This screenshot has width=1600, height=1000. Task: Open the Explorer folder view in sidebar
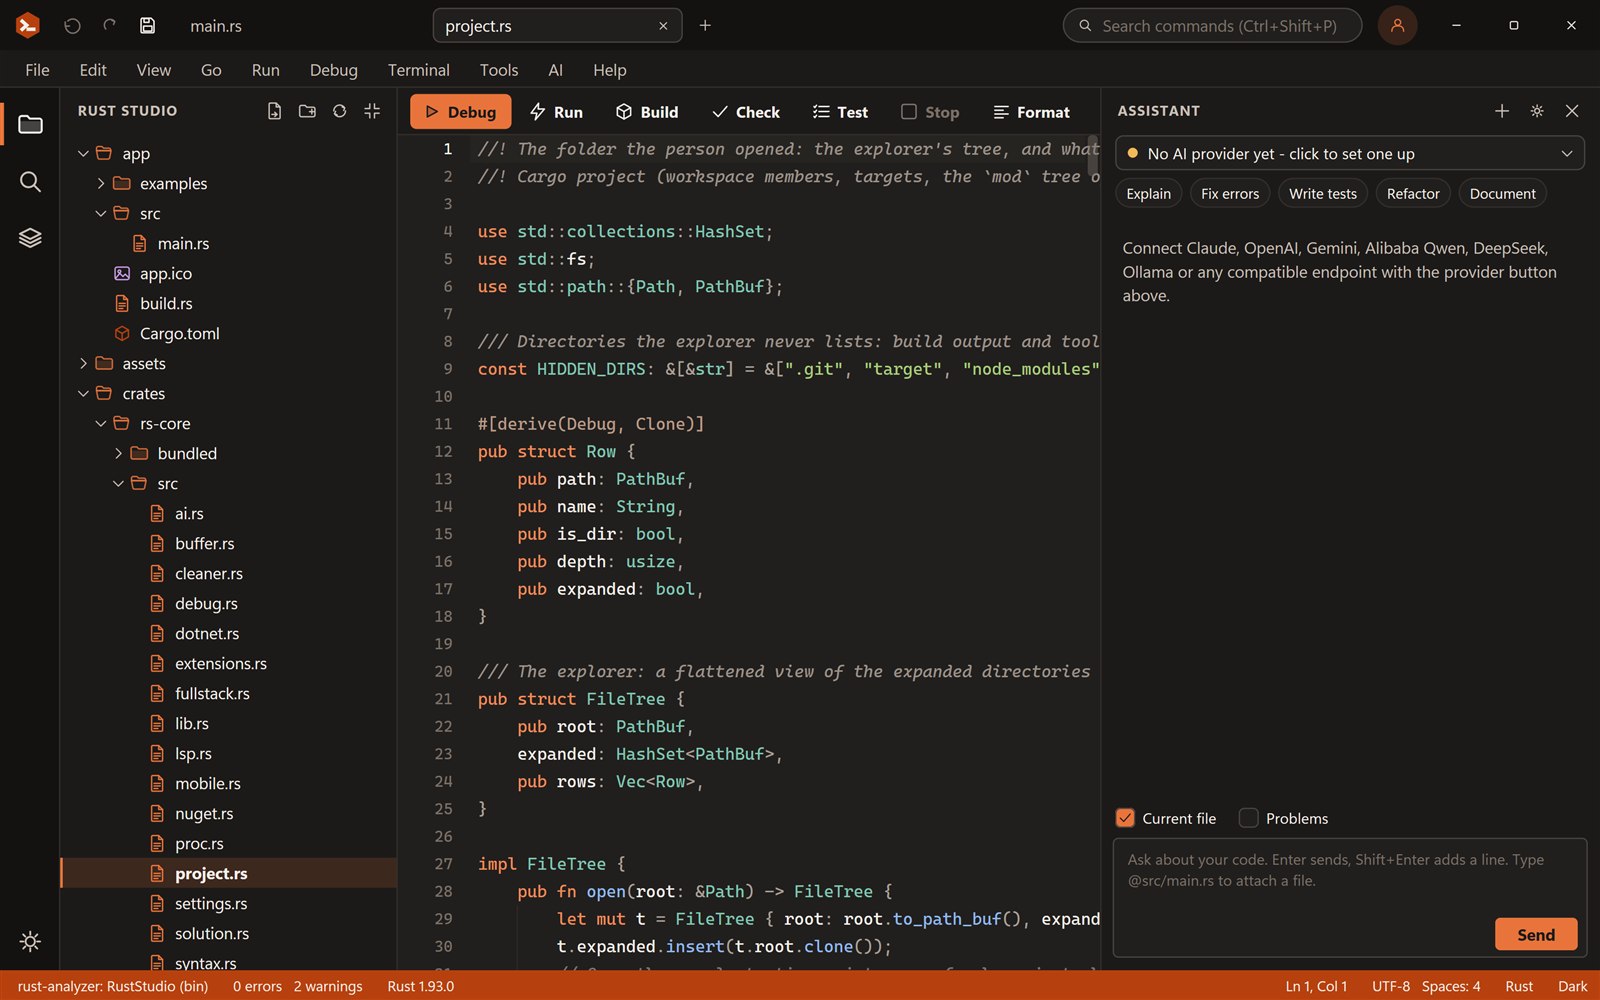tap(30, 124)
